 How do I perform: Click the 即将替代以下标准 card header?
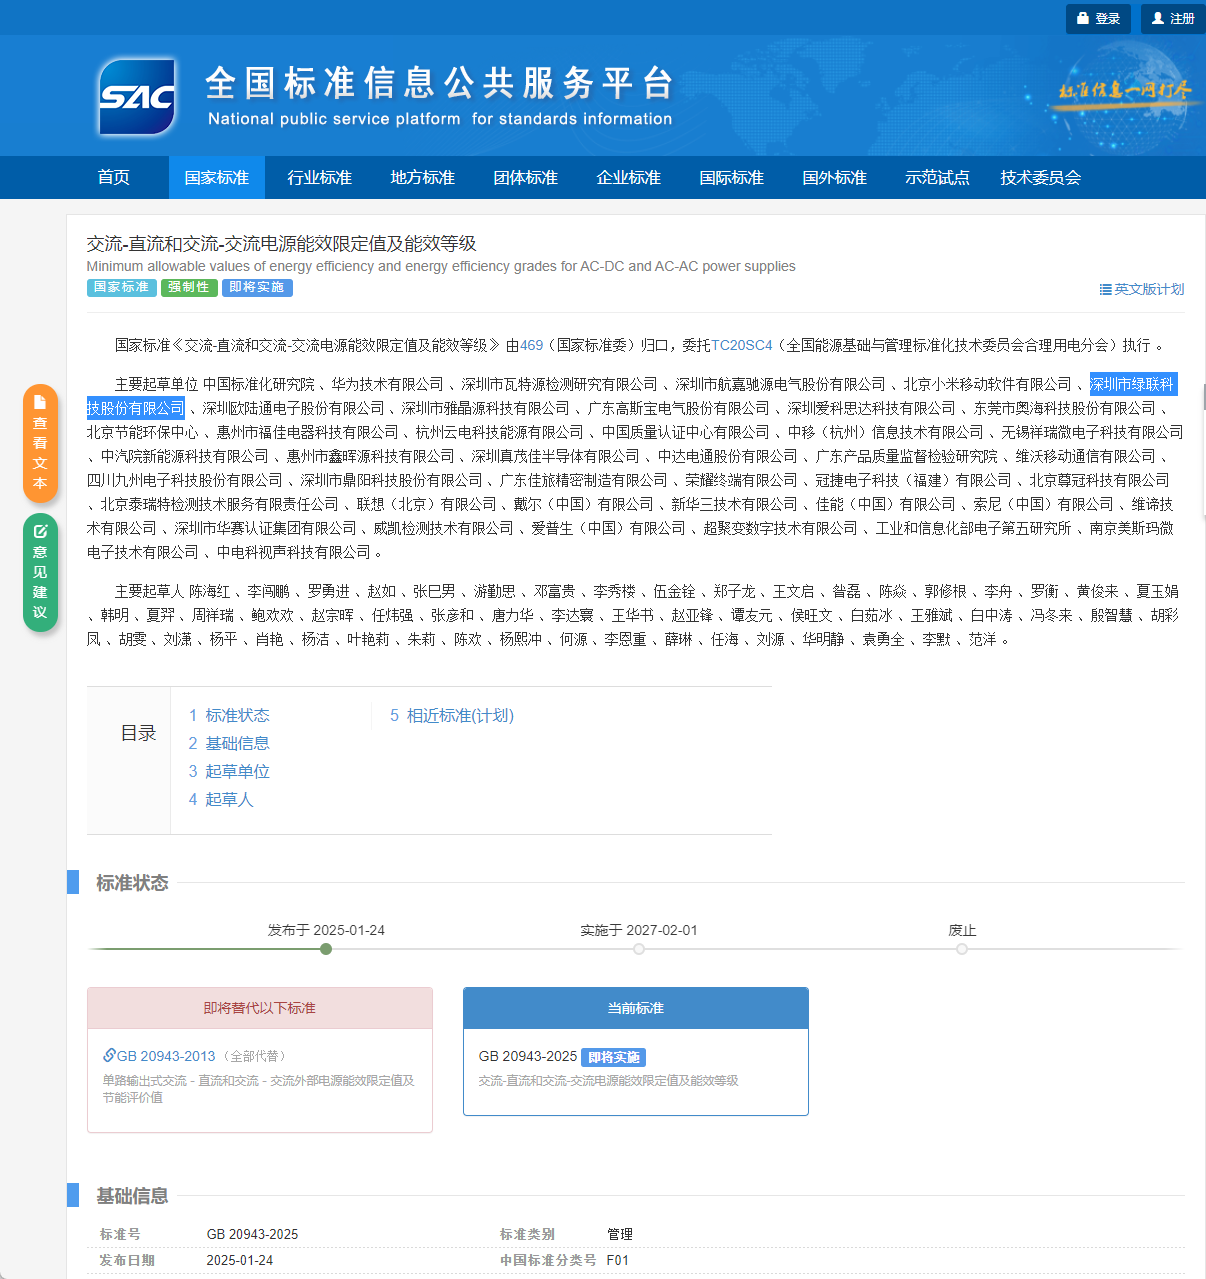coord(260,1008)
